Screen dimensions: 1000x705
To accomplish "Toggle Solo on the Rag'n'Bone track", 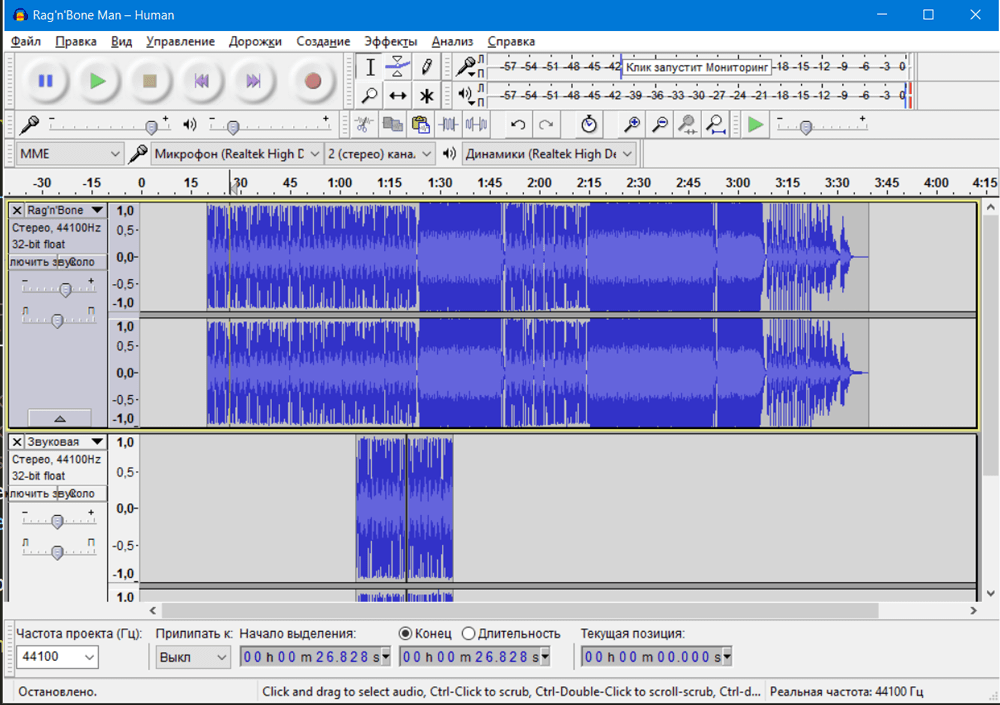I will (81, 262).
